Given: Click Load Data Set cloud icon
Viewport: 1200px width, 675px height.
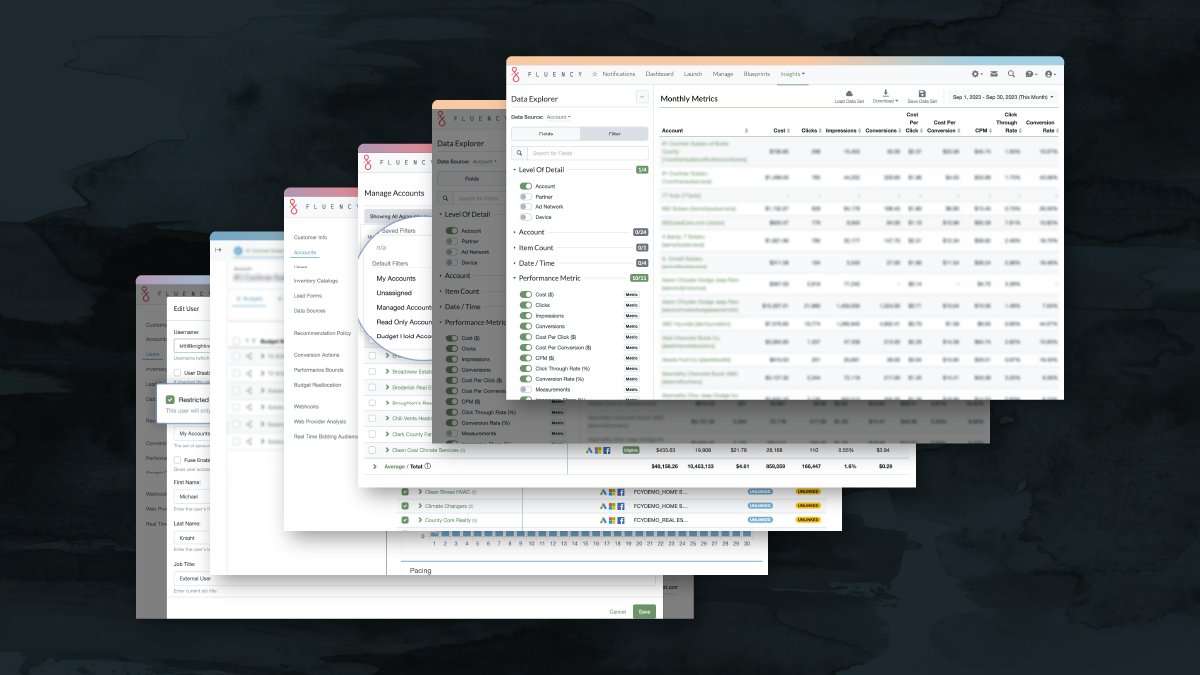Looking at the screenshot, I should (x=849, y=92).
